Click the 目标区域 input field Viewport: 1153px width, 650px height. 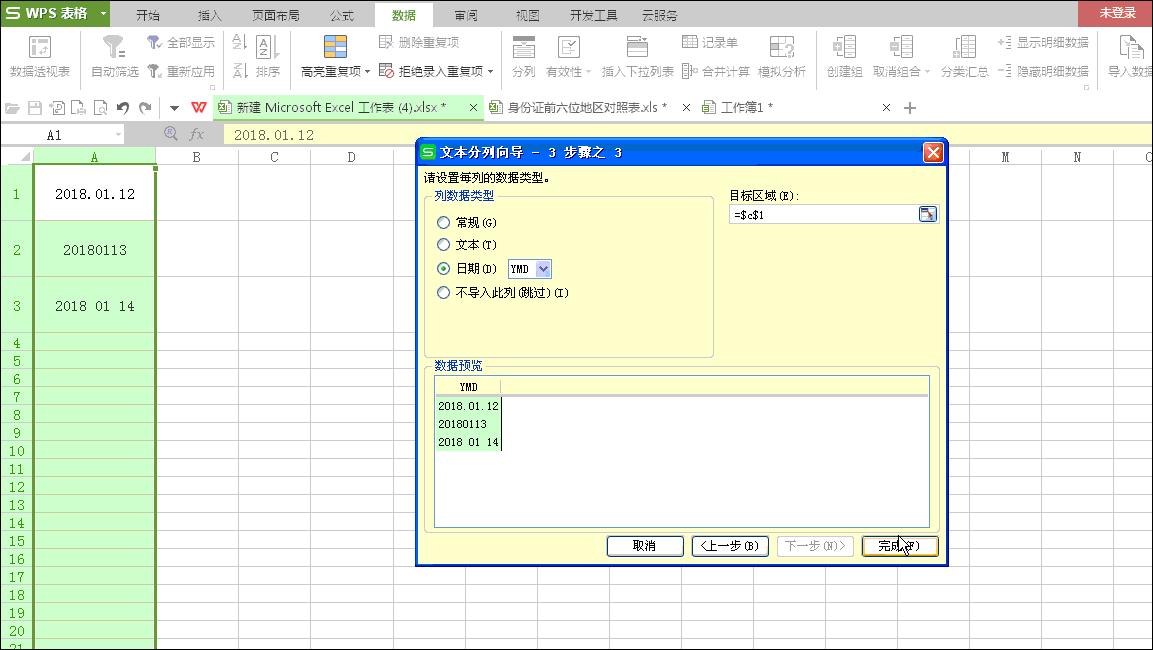pos(820,213)
